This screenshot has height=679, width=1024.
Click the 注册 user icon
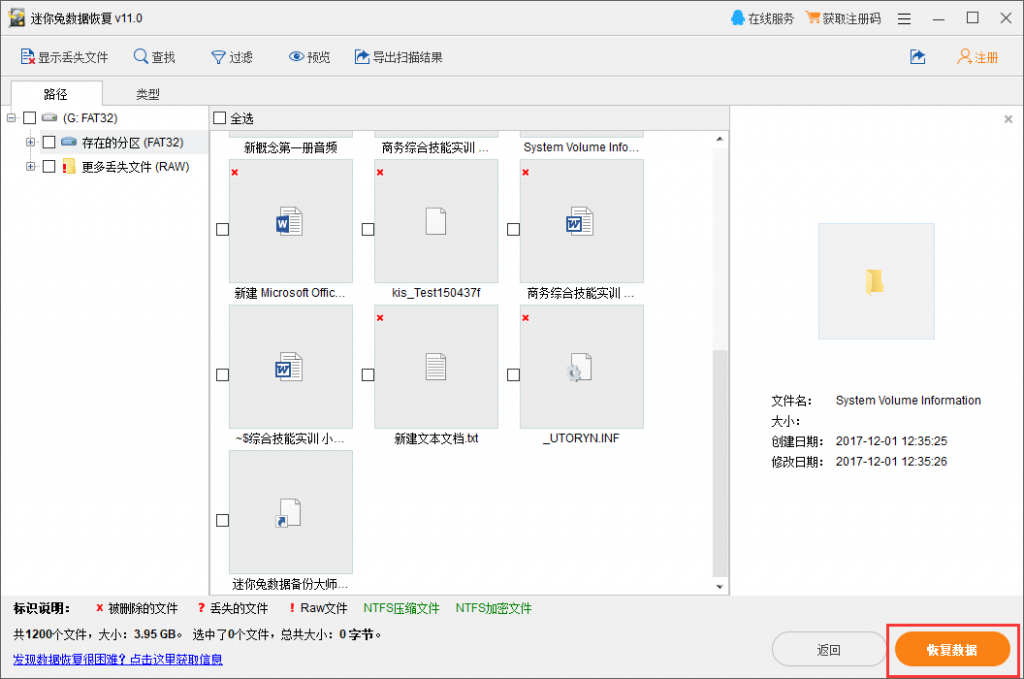(x=964, y=57)
